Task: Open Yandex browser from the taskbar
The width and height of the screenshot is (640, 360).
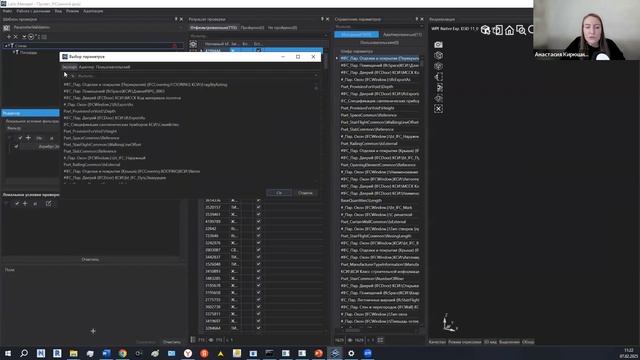Action: pyautogui.click(x=188, y=353)
